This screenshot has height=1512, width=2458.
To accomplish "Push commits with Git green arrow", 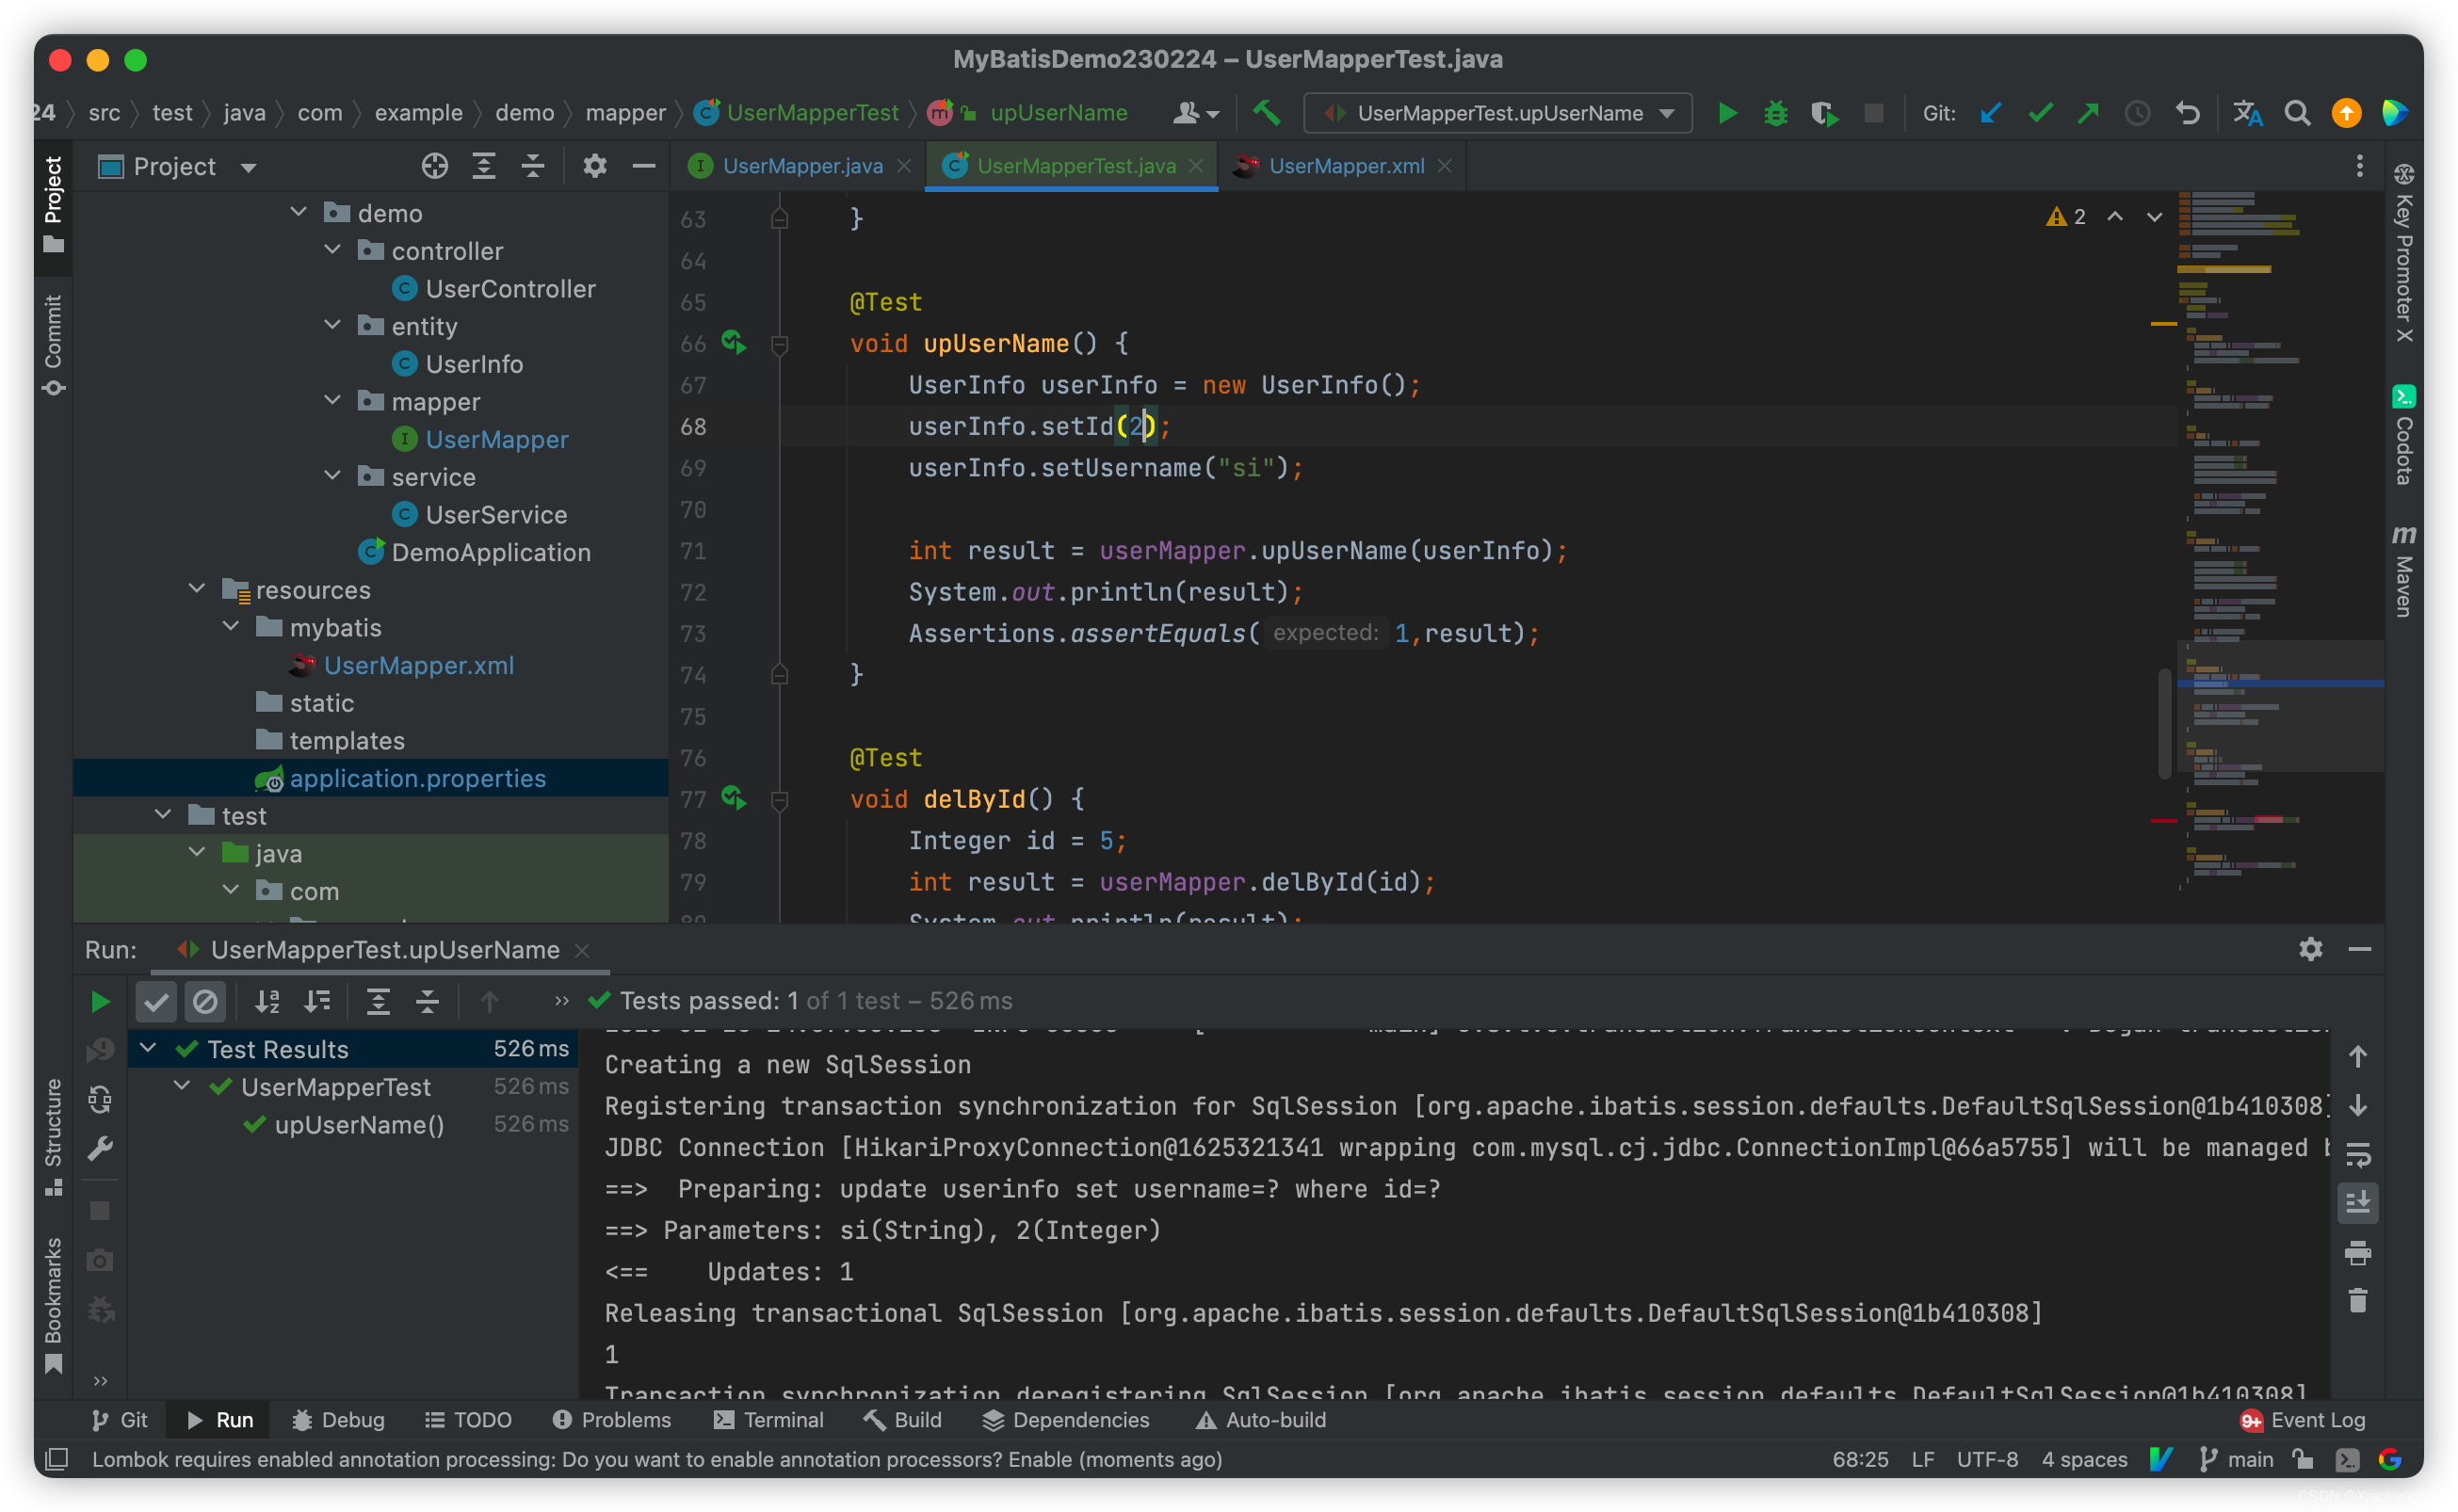I will [x=2088, y=113].
